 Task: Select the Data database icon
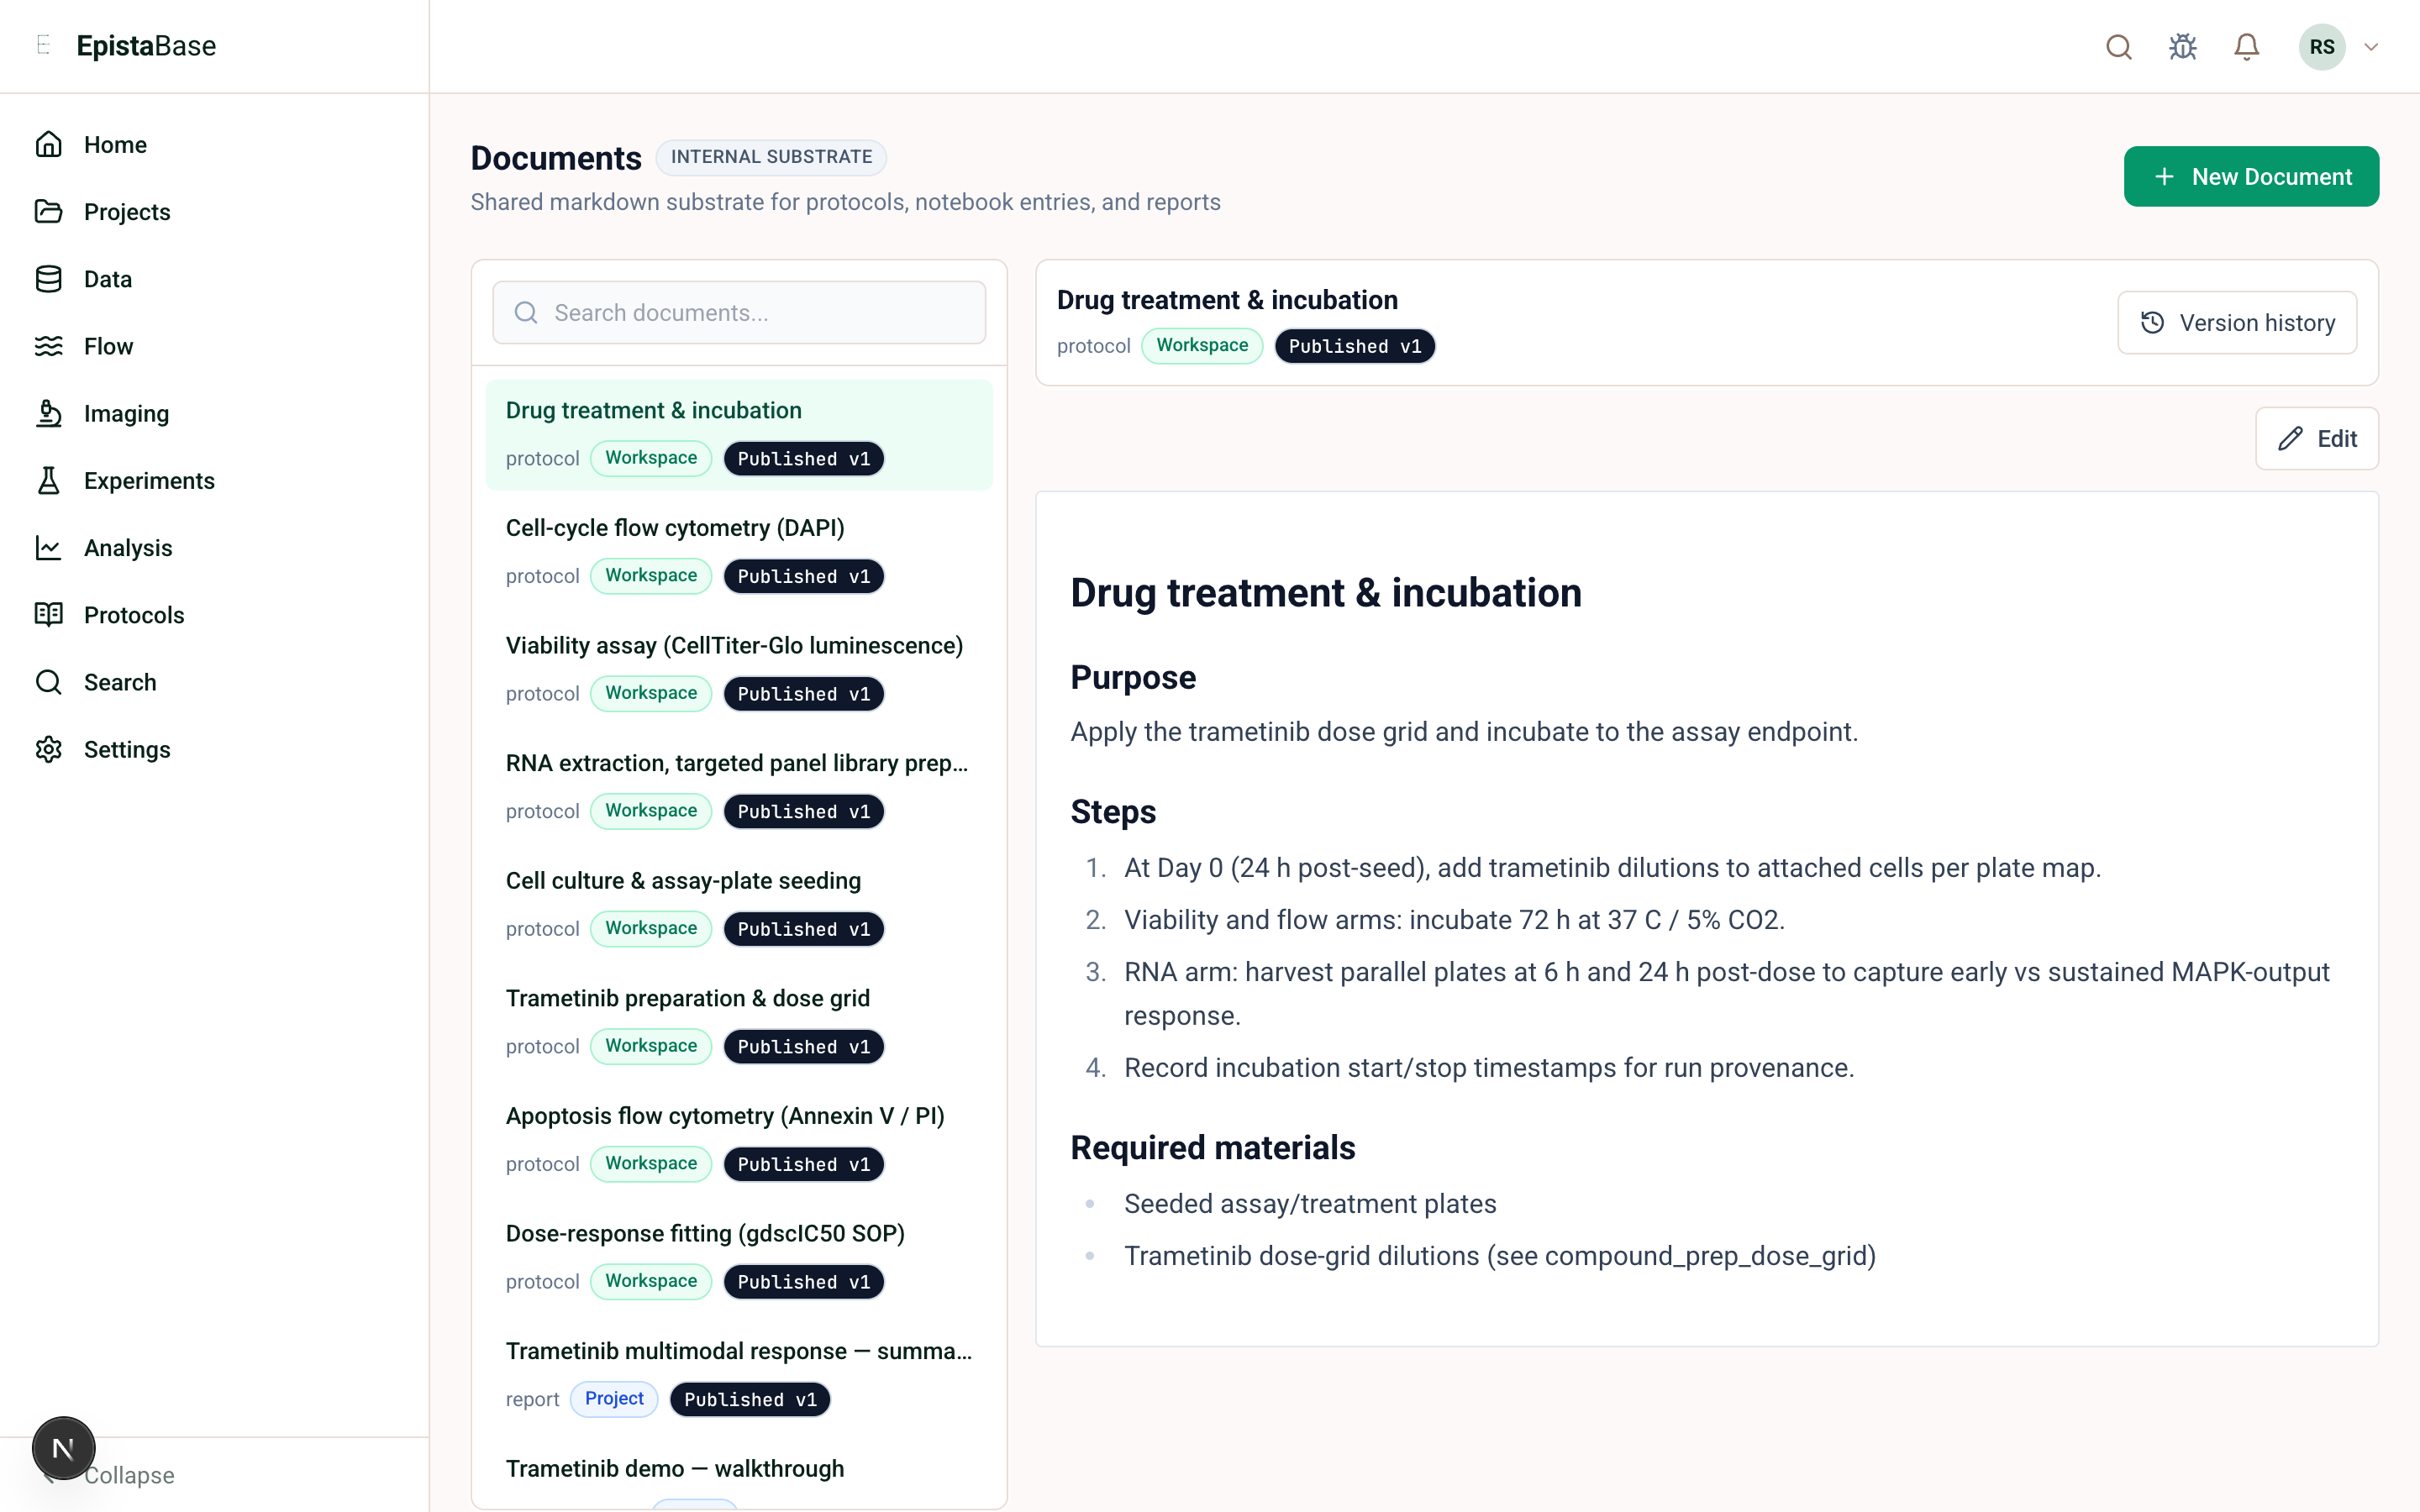pos(48,278)
